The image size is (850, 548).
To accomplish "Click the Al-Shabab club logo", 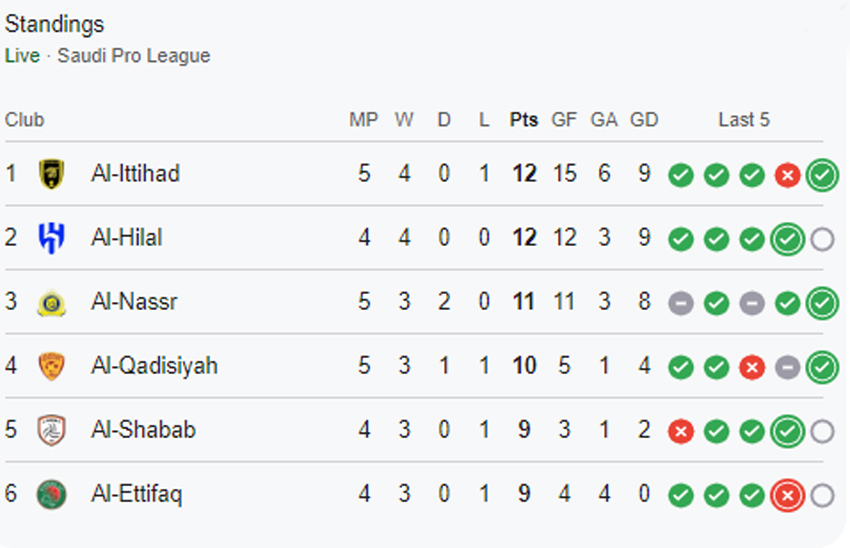I will coord(51,430).
